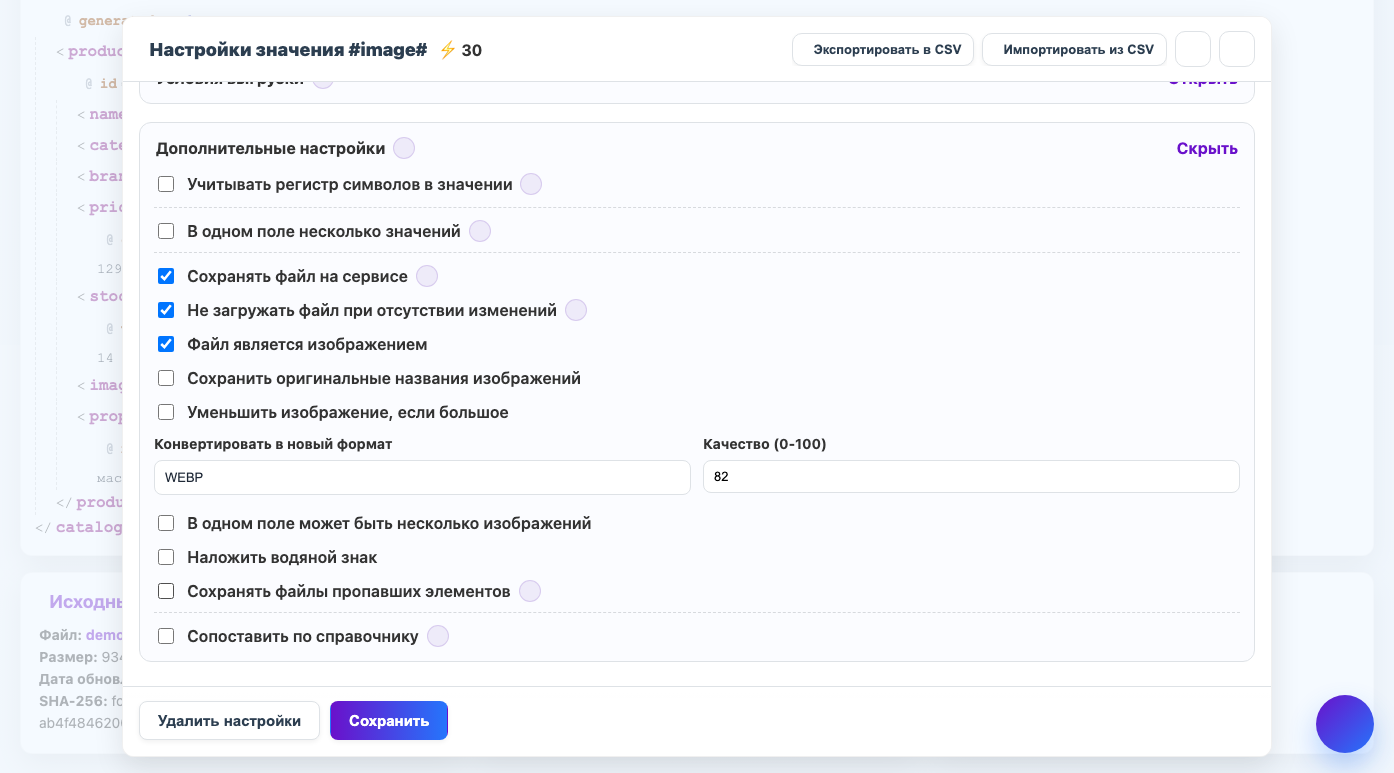This screenshot has width=1394, height=773.
Task: Click the lightning bolt icon beside 30
Action: click(447, 50)
